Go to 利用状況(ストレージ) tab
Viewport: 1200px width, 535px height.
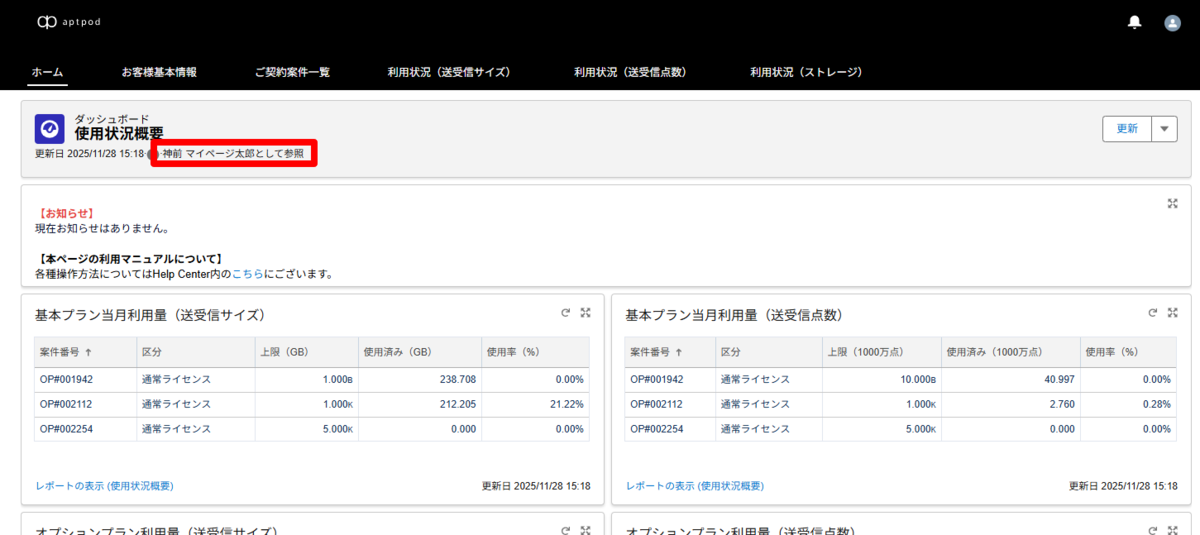point(806,72)
